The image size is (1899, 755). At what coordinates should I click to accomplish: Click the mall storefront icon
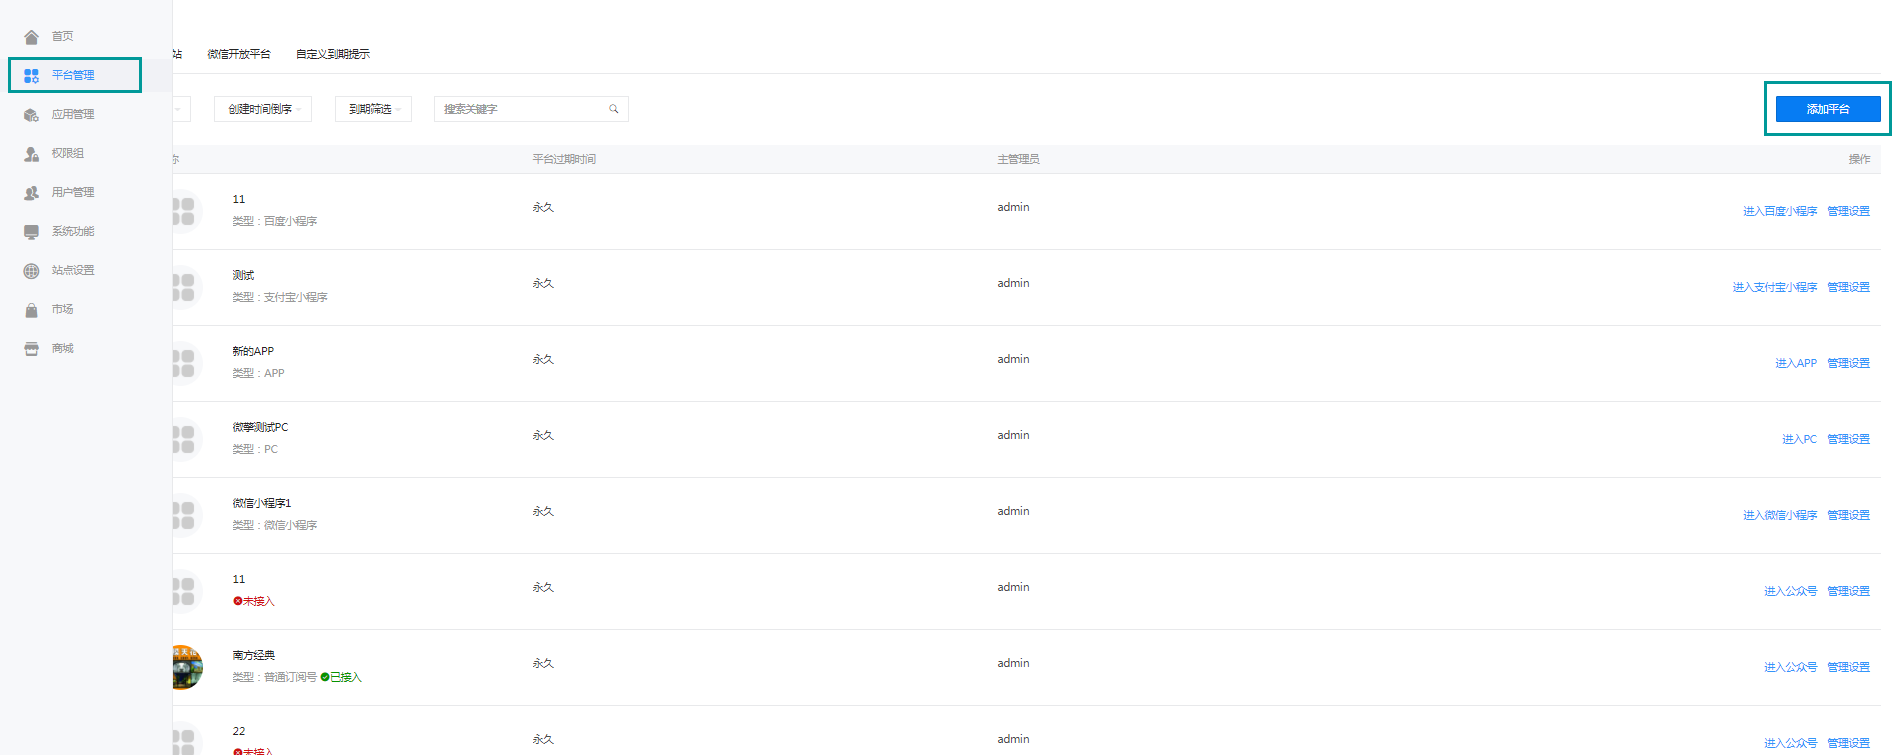click(31, 349)
